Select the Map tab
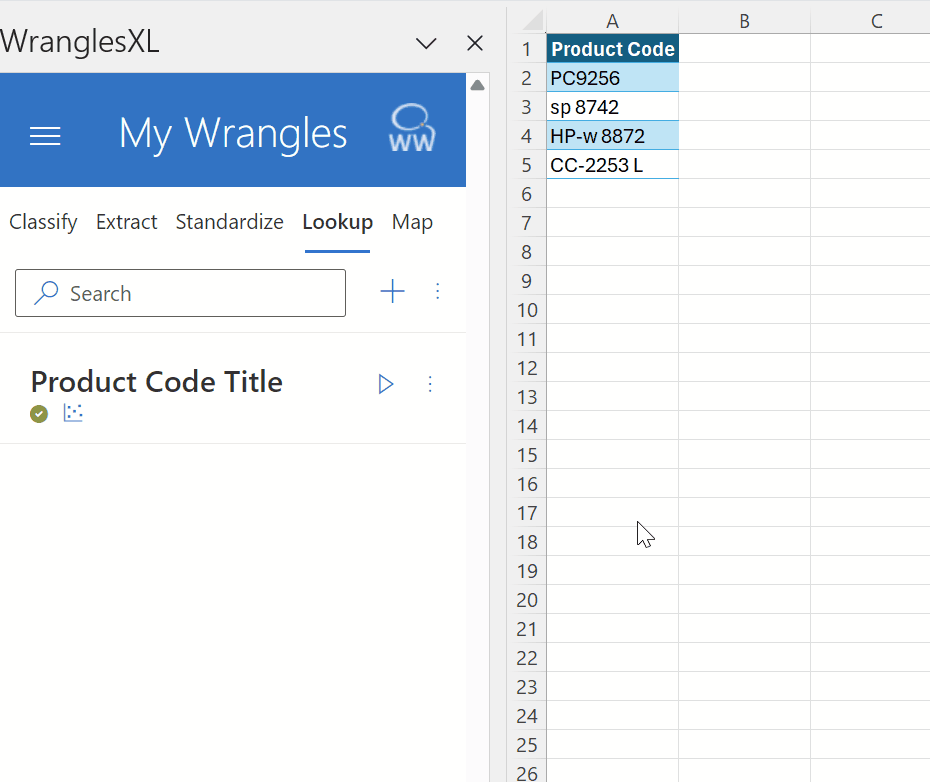This screenshot has width=930, height=782. [412, 222]
